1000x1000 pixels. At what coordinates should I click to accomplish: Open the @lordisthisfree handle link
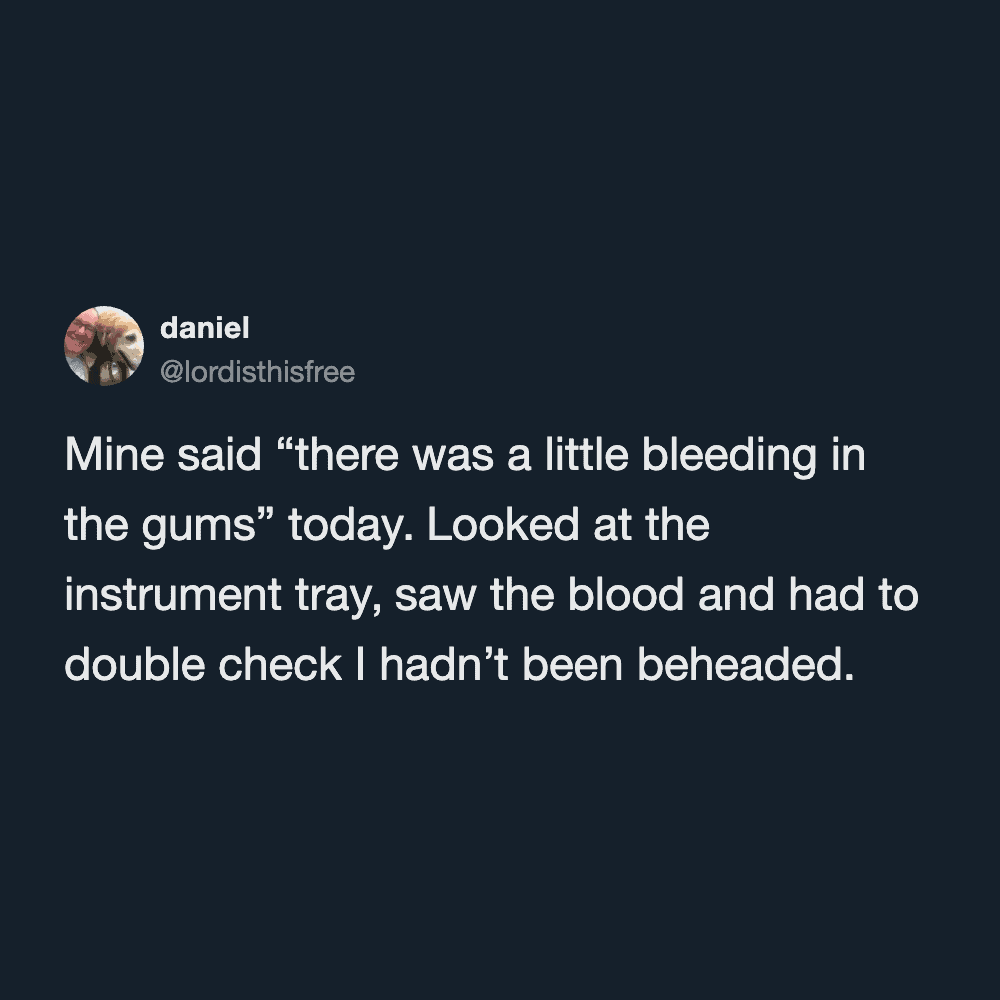pyautogui.click(x=257, y=373)
